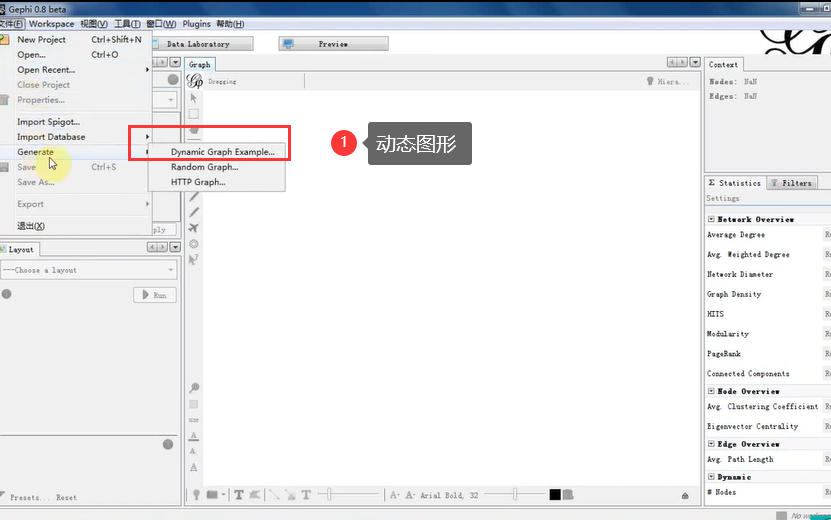Click the layout Run button

point(155,295)
